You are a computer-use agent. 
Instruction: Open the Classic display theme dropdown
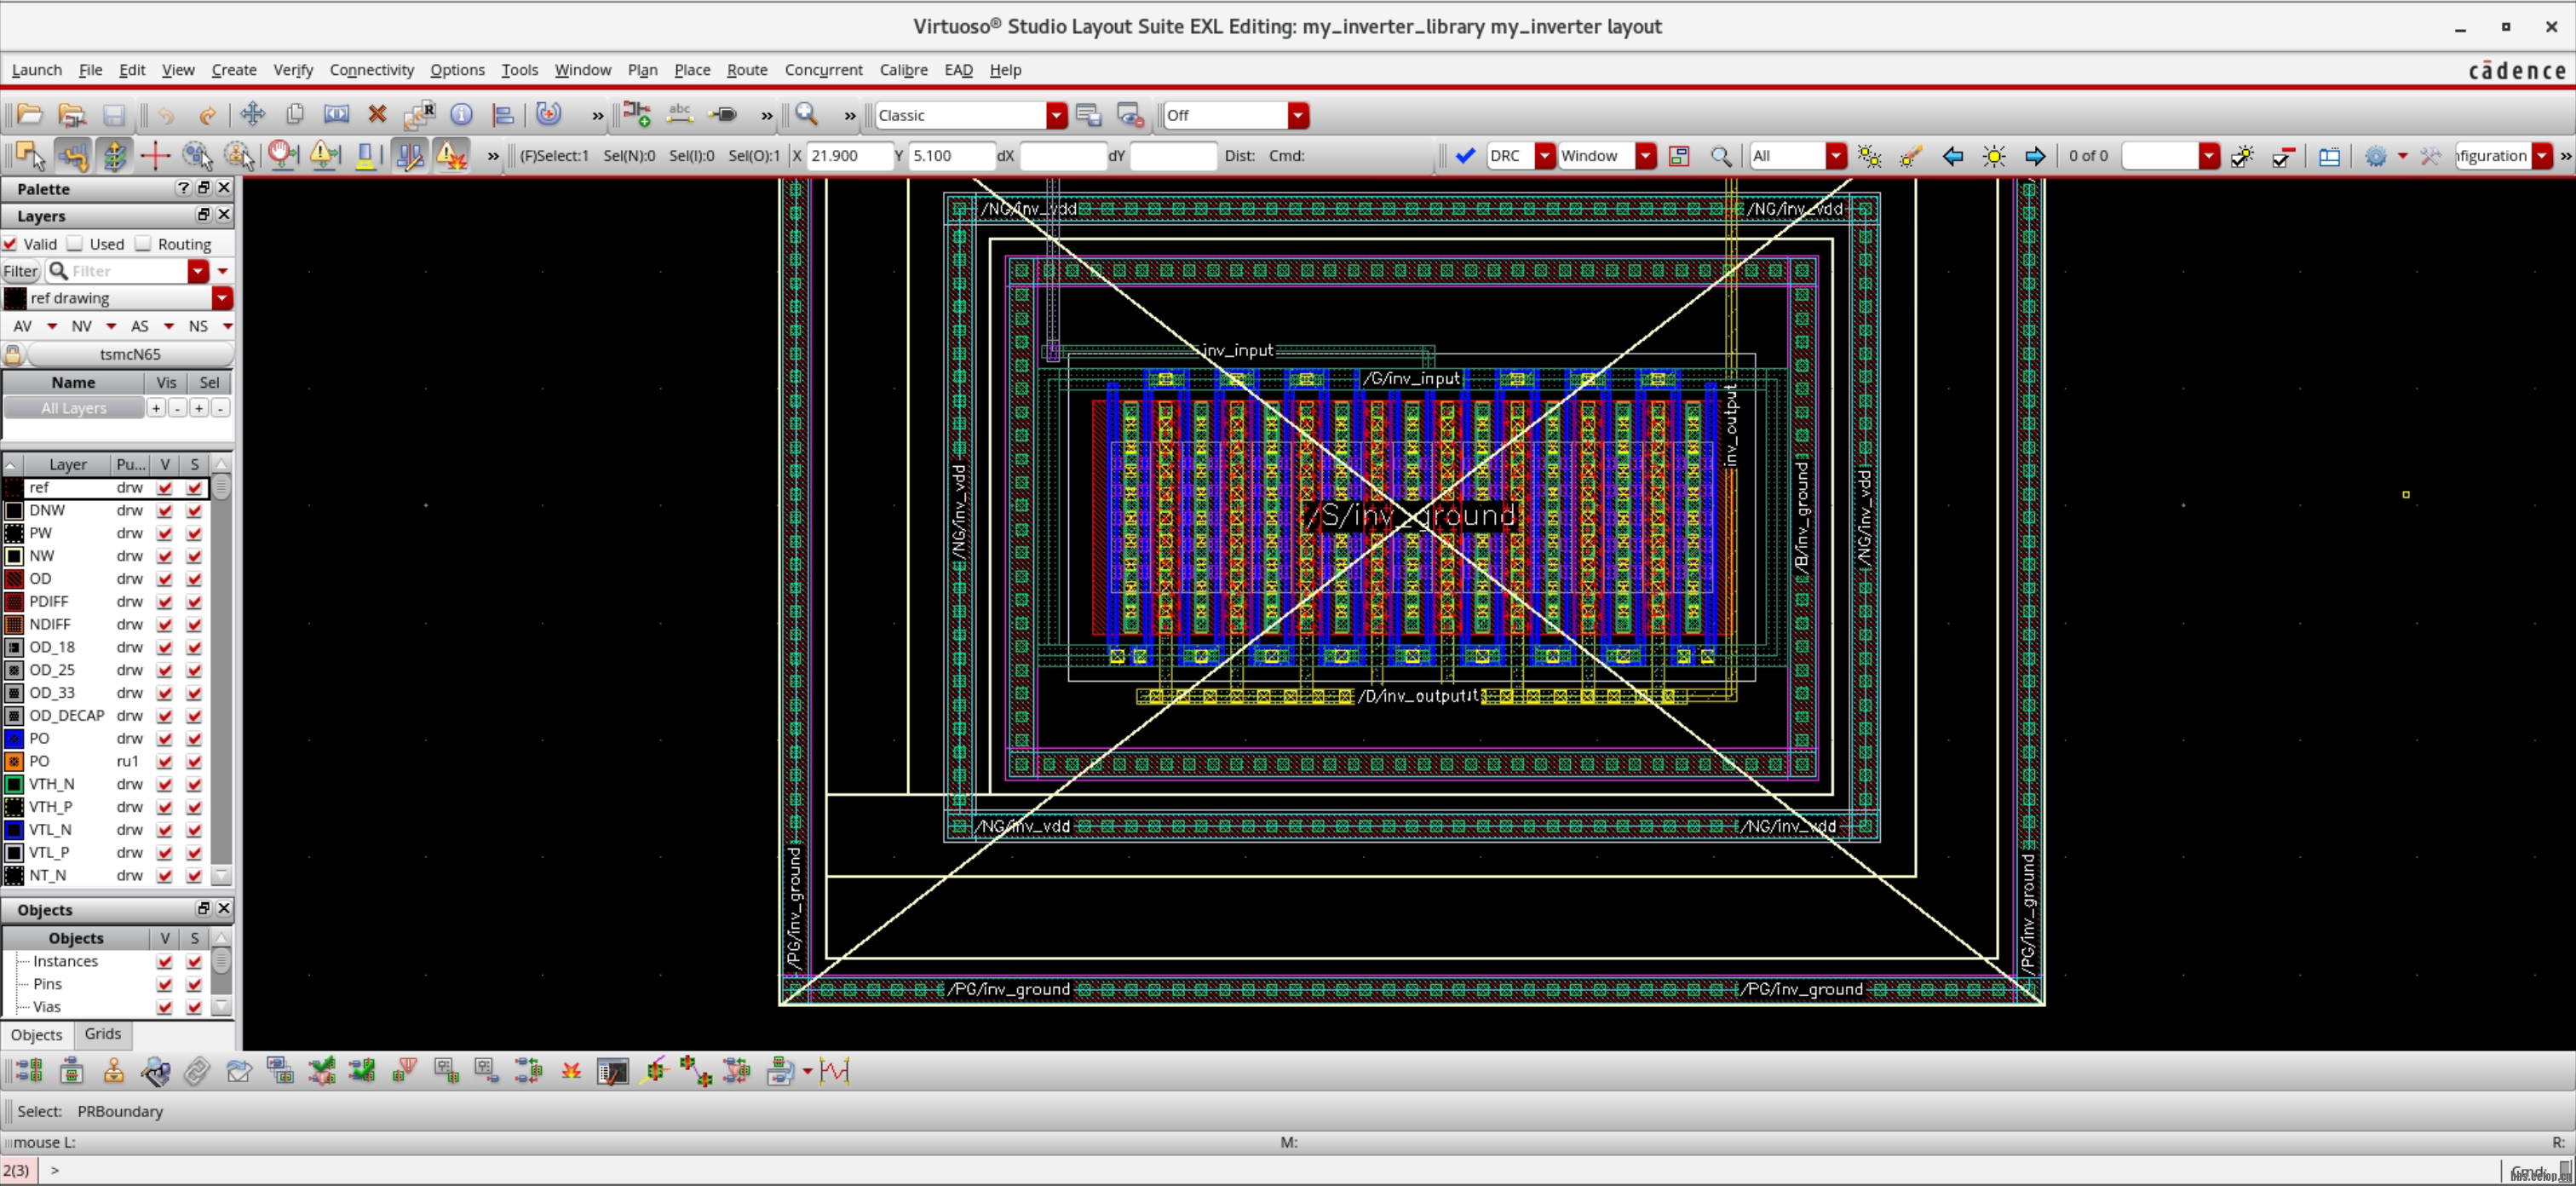(1055, 115)
